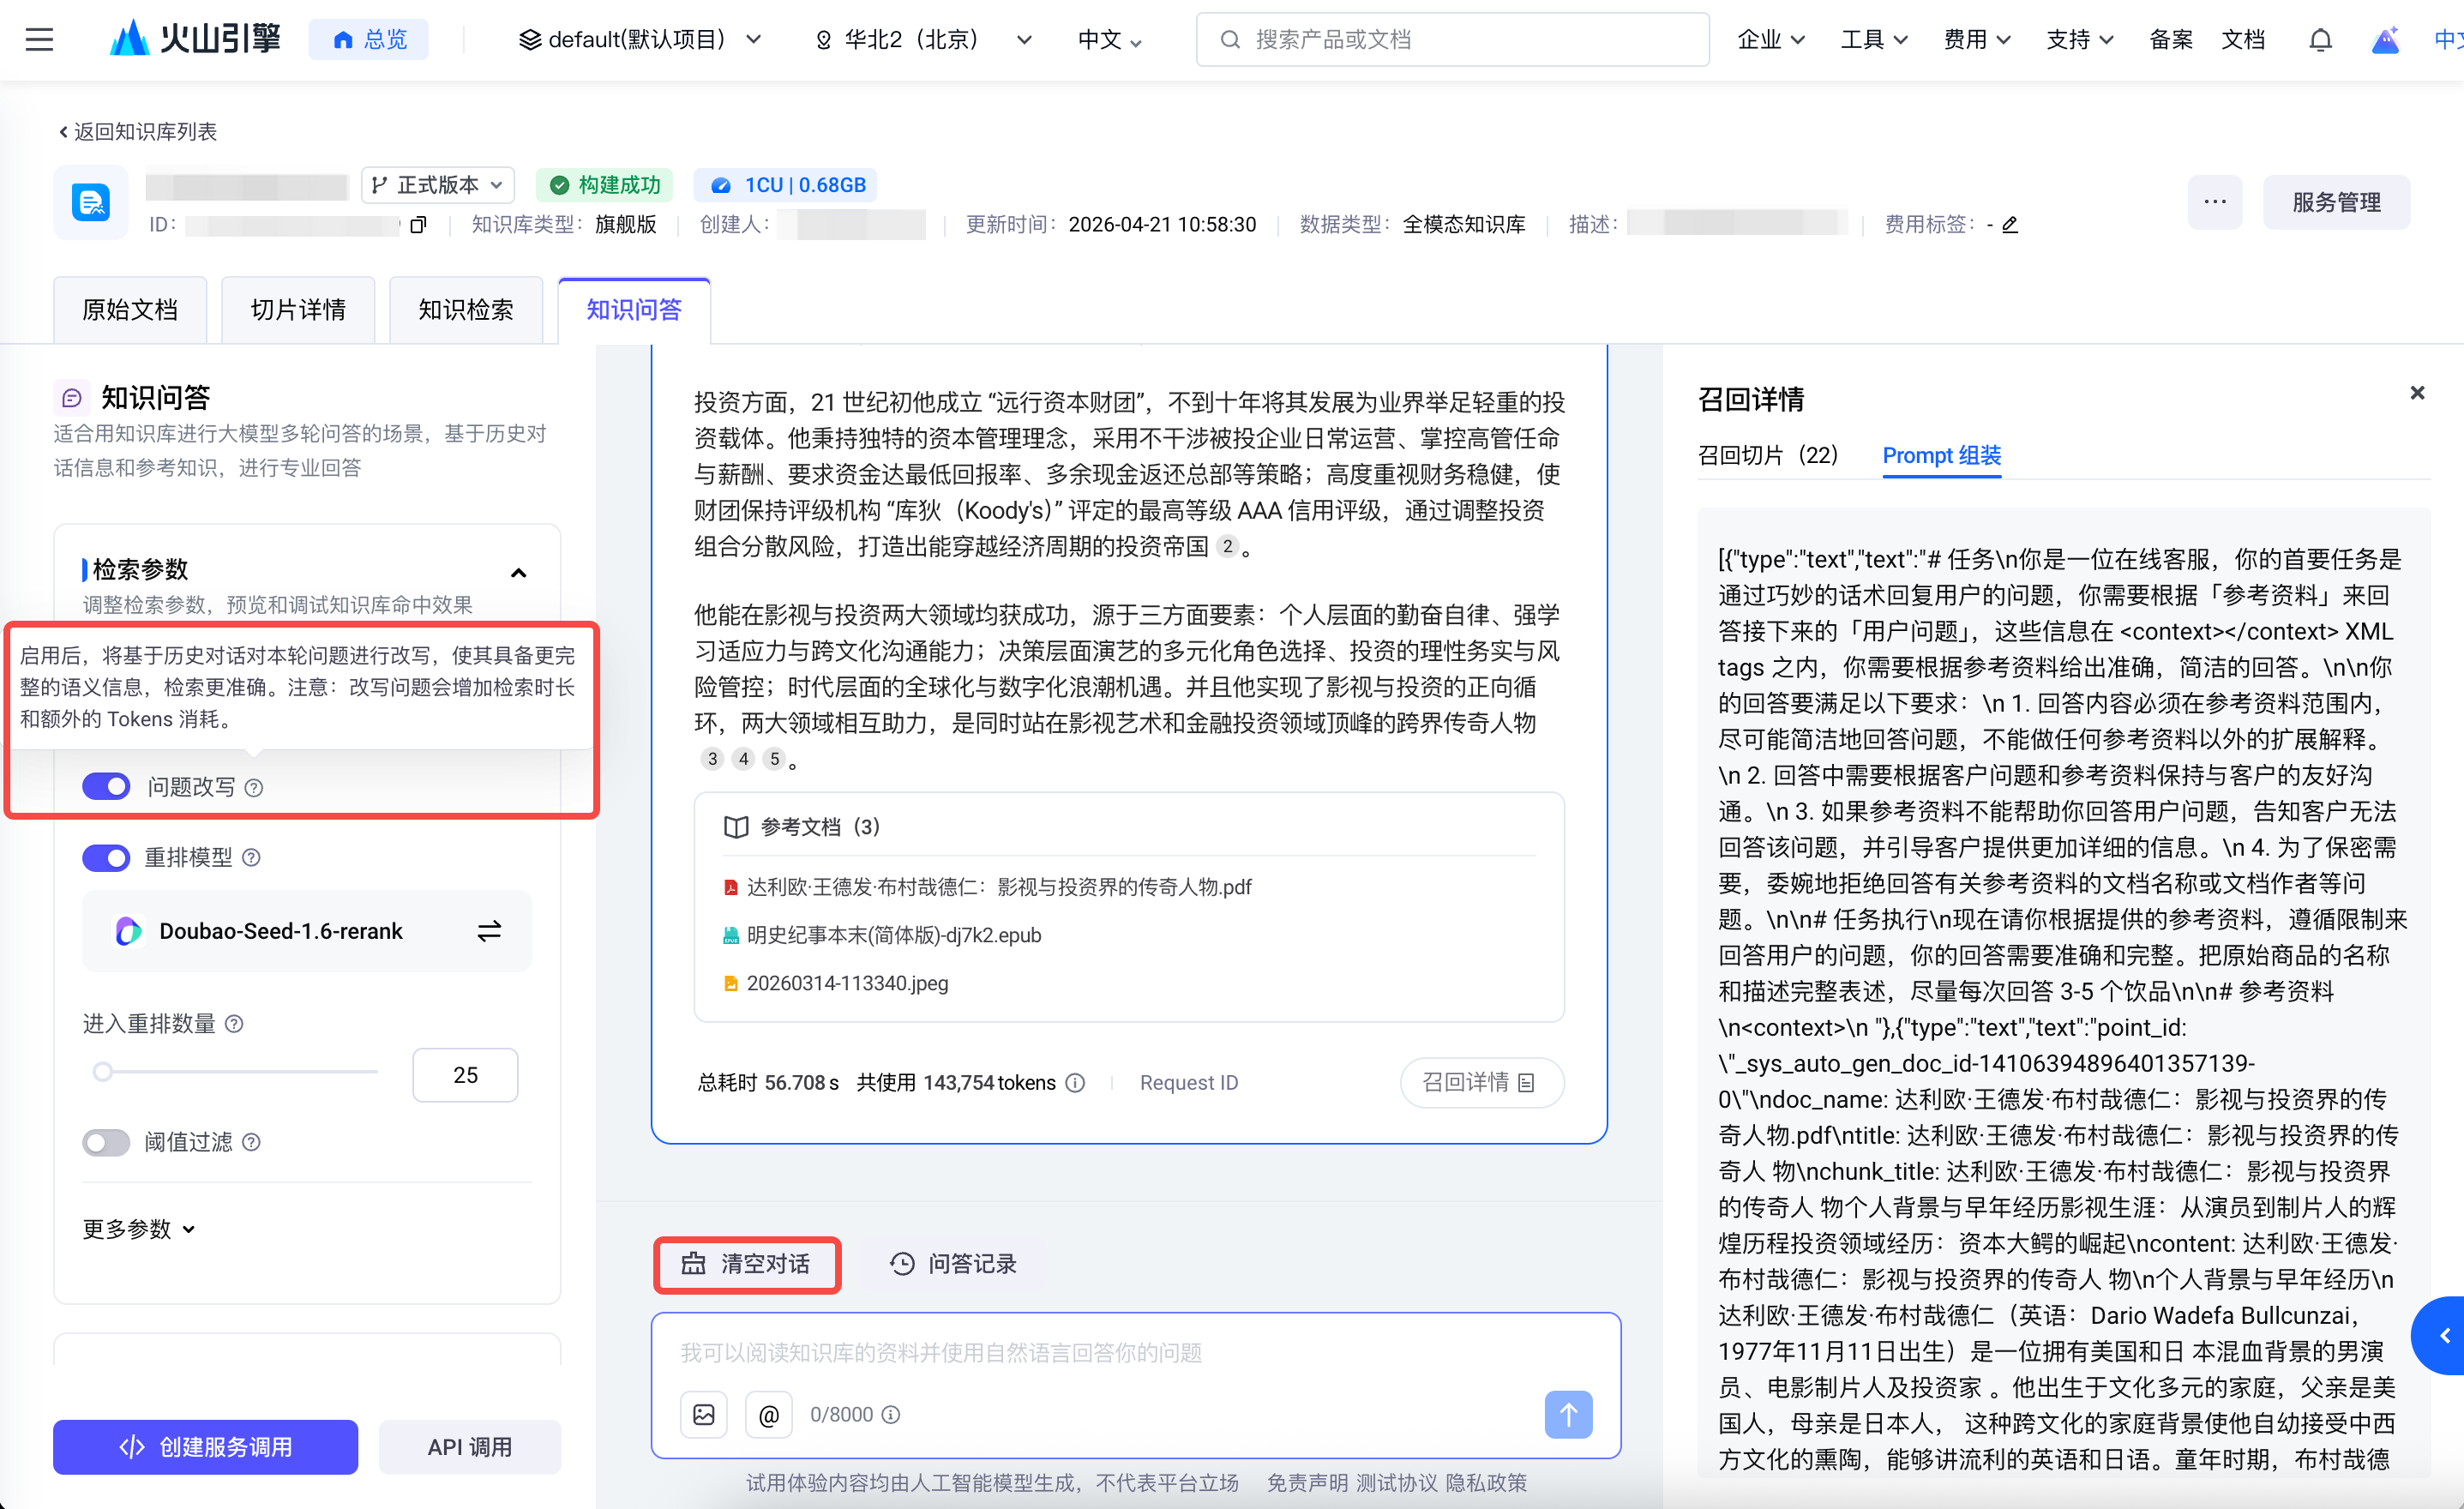Click 创建服务调用 button
This screenshot has width=2464, height=1509.
tap(205, 1447)
